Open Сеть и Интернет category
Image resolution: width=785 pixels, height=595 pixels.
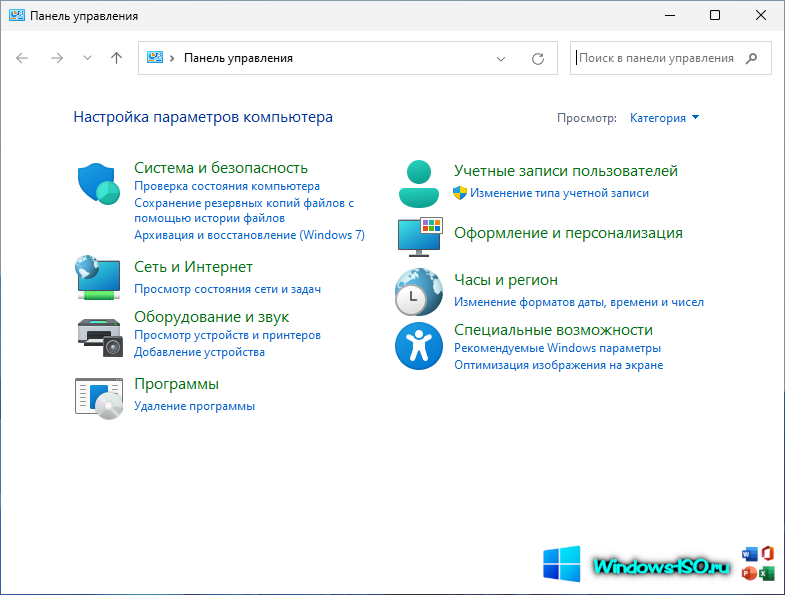coord(193,267)
